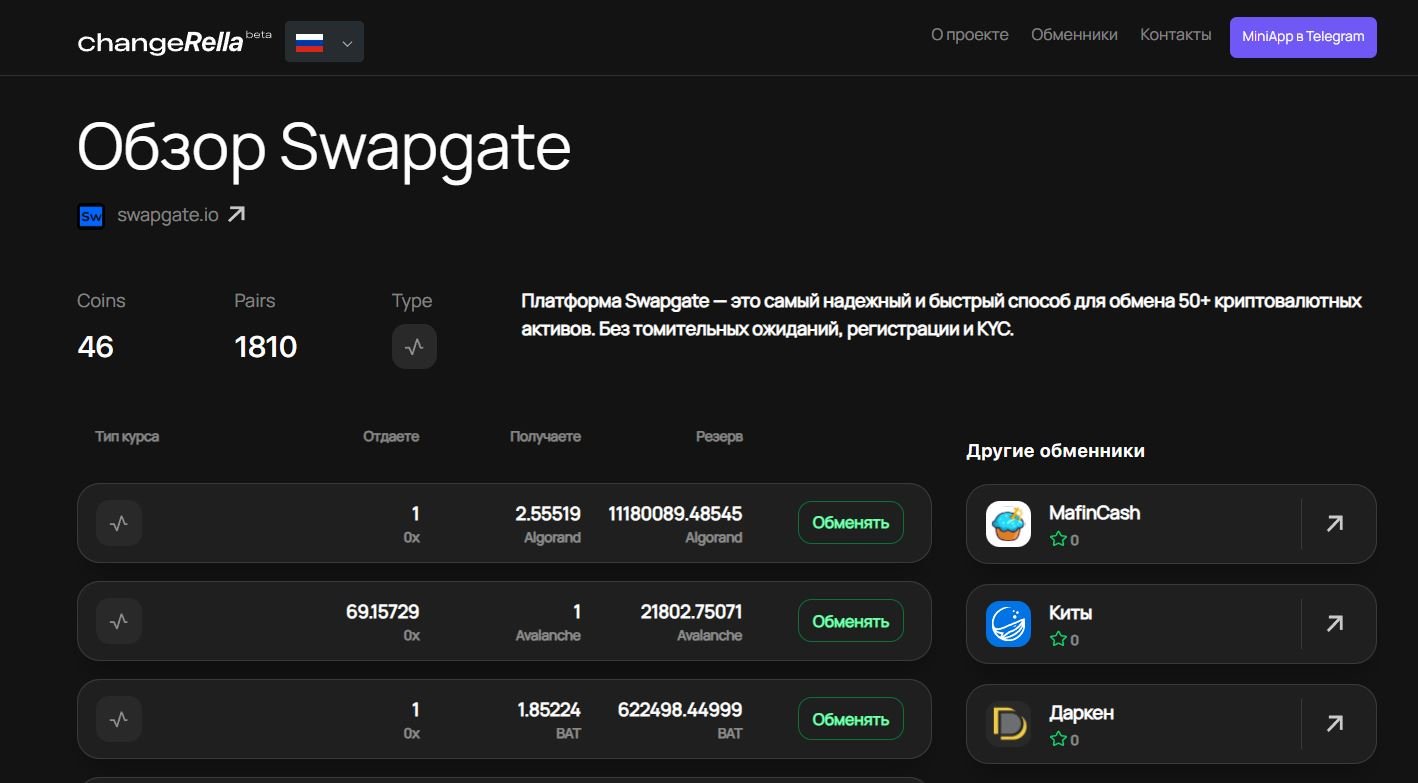
Task: Click the 69.15729 value in Avalanche row
Action: point(383,612)
